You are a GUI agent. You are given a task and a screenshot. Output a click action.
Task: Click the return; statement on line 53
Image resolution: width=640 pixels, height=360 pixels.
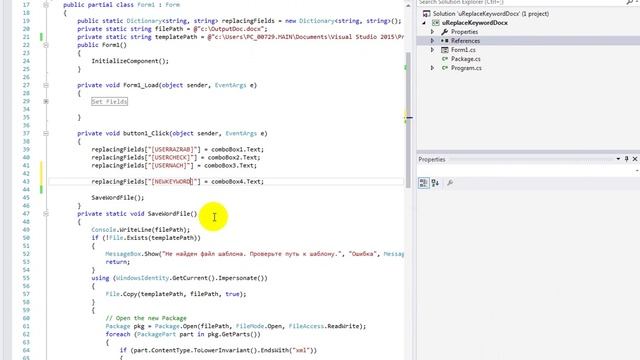tap(118, 262)
